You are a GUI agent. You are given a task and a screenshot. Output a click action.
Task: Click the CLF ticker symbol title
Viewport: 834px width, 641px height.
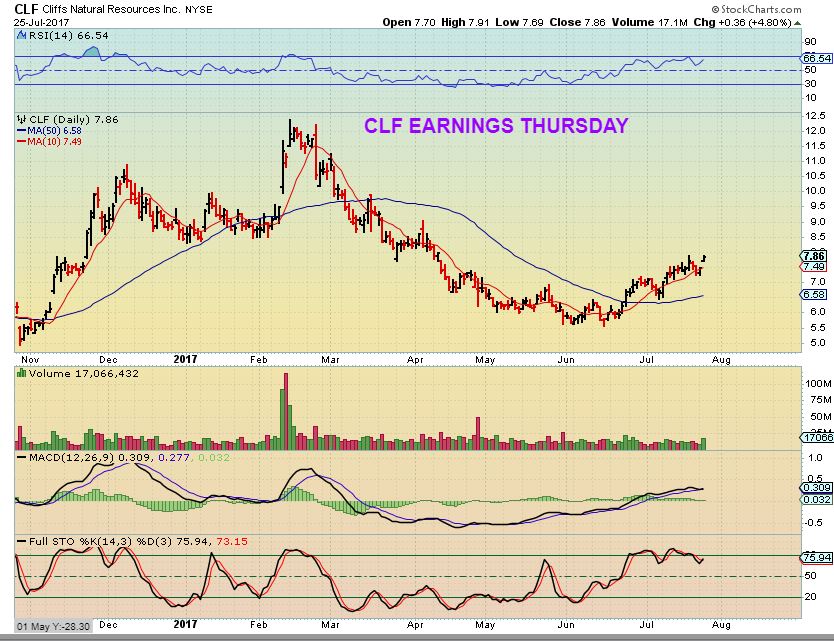(x=26, y=9)
